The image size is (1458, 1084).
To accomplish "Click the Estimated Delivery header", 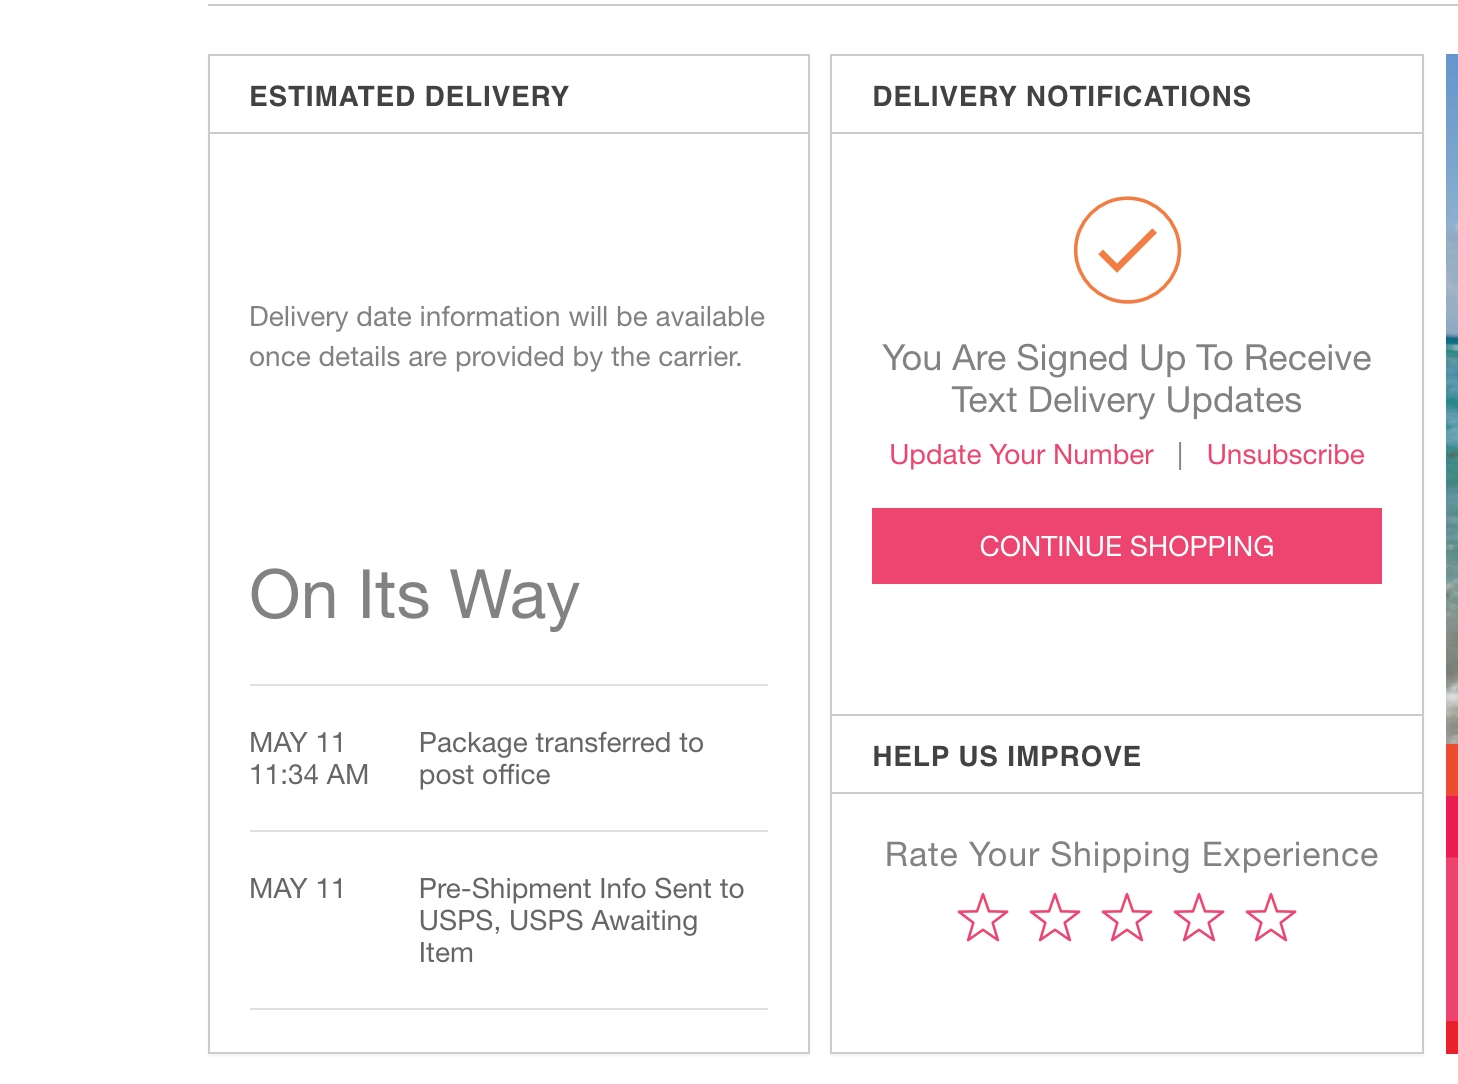I will [x=409, y=97].
